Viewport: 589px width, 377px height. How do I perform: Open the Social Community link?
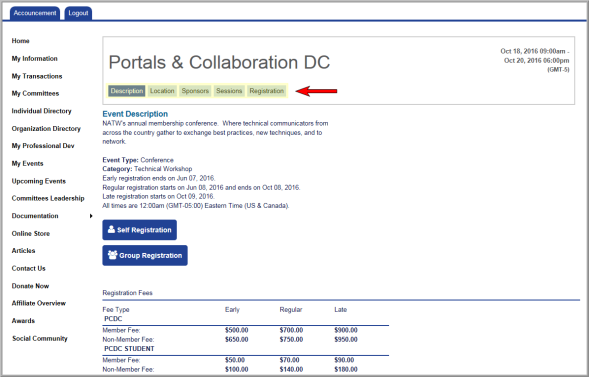40,338
